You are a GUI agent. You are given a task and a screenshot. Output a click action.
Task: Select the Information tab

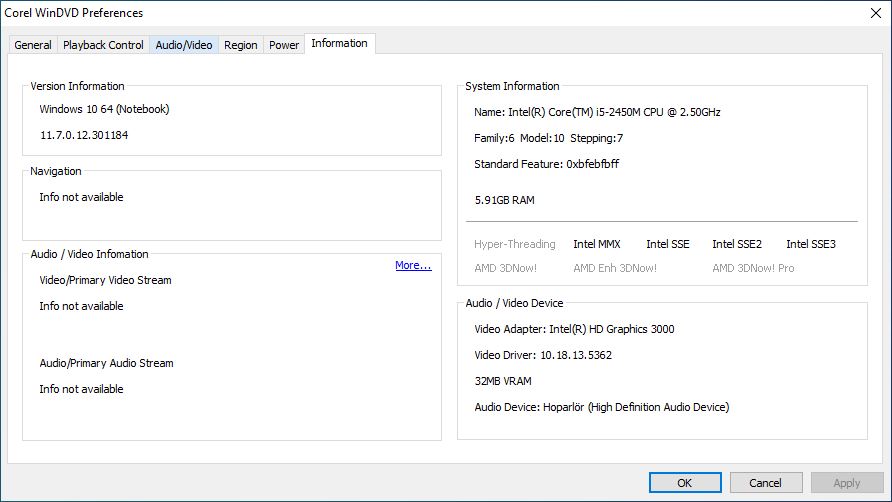(x=340, y=43)
